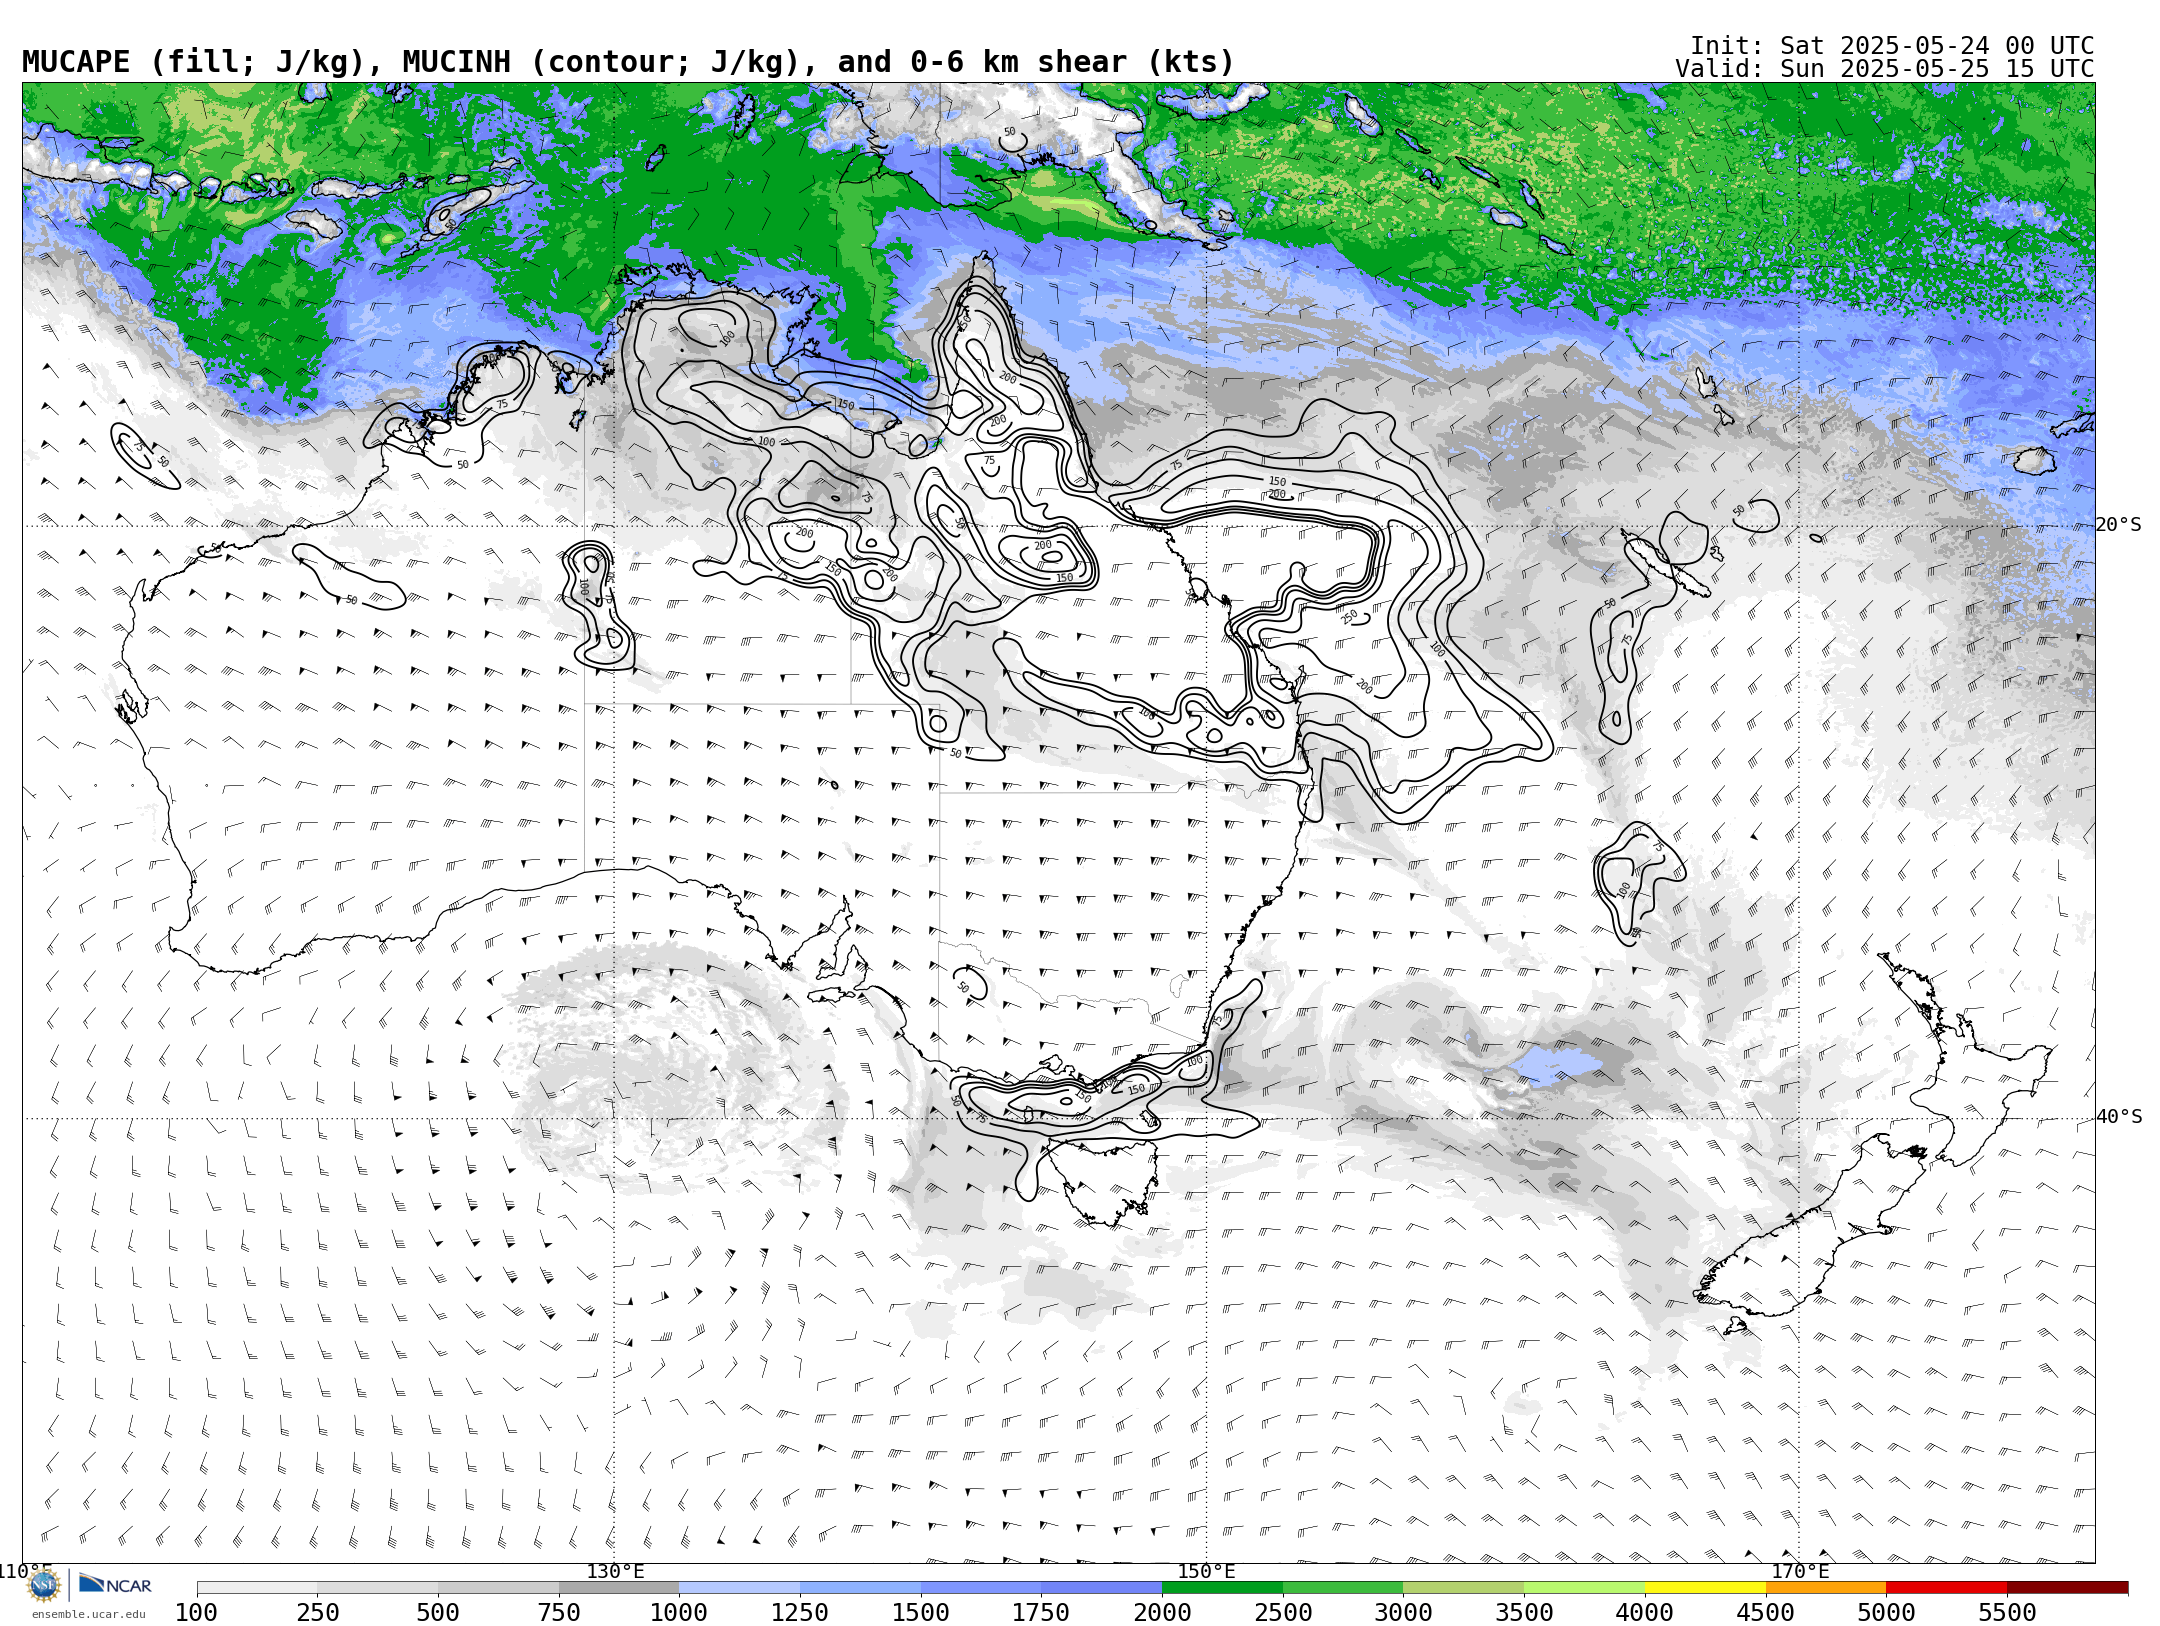Click the 40°S latitude label

(x=2119, y=1117)
